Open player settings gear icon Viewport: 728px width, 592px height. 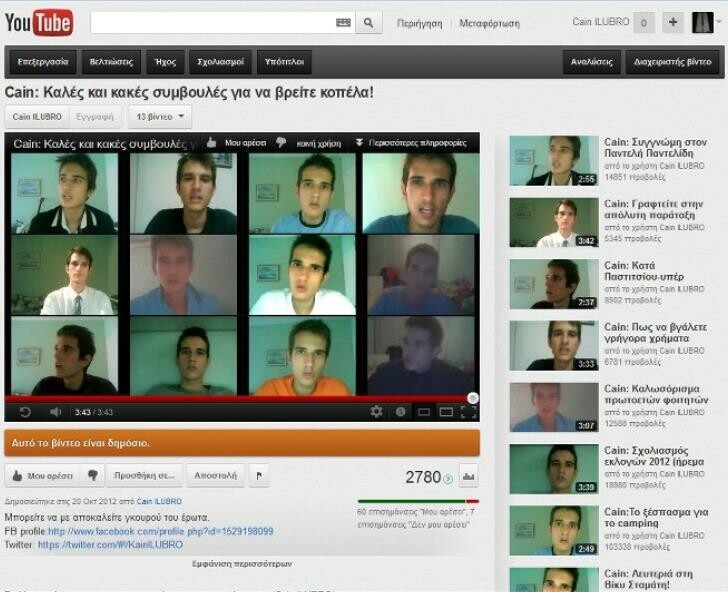tap(377, 411)
